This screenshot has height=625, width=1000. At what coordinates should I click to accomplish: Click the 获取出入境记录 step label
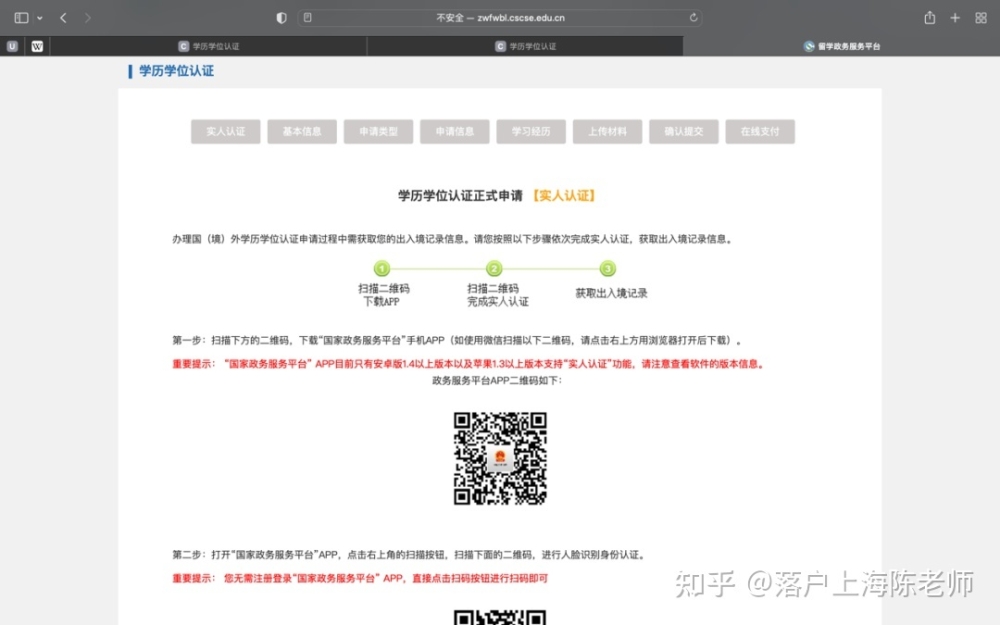(x=611, y=293)
